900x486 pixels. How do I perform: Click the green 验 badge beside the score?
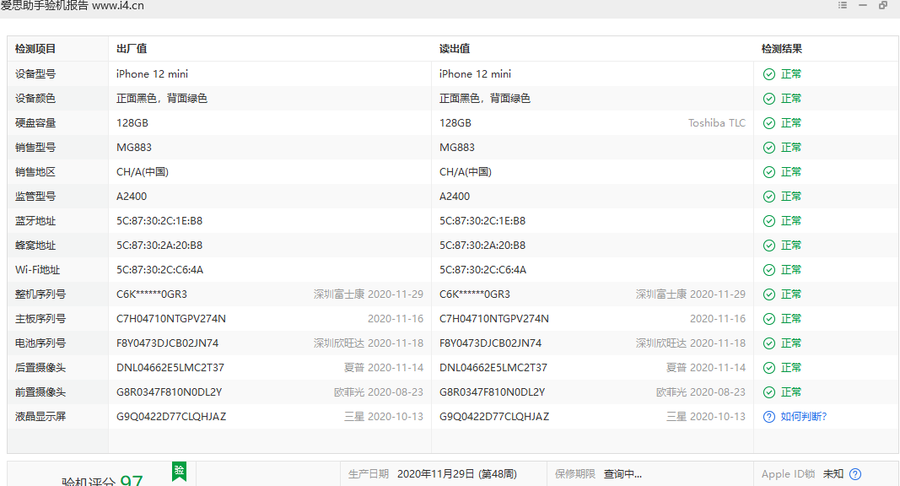pos(179,470)
